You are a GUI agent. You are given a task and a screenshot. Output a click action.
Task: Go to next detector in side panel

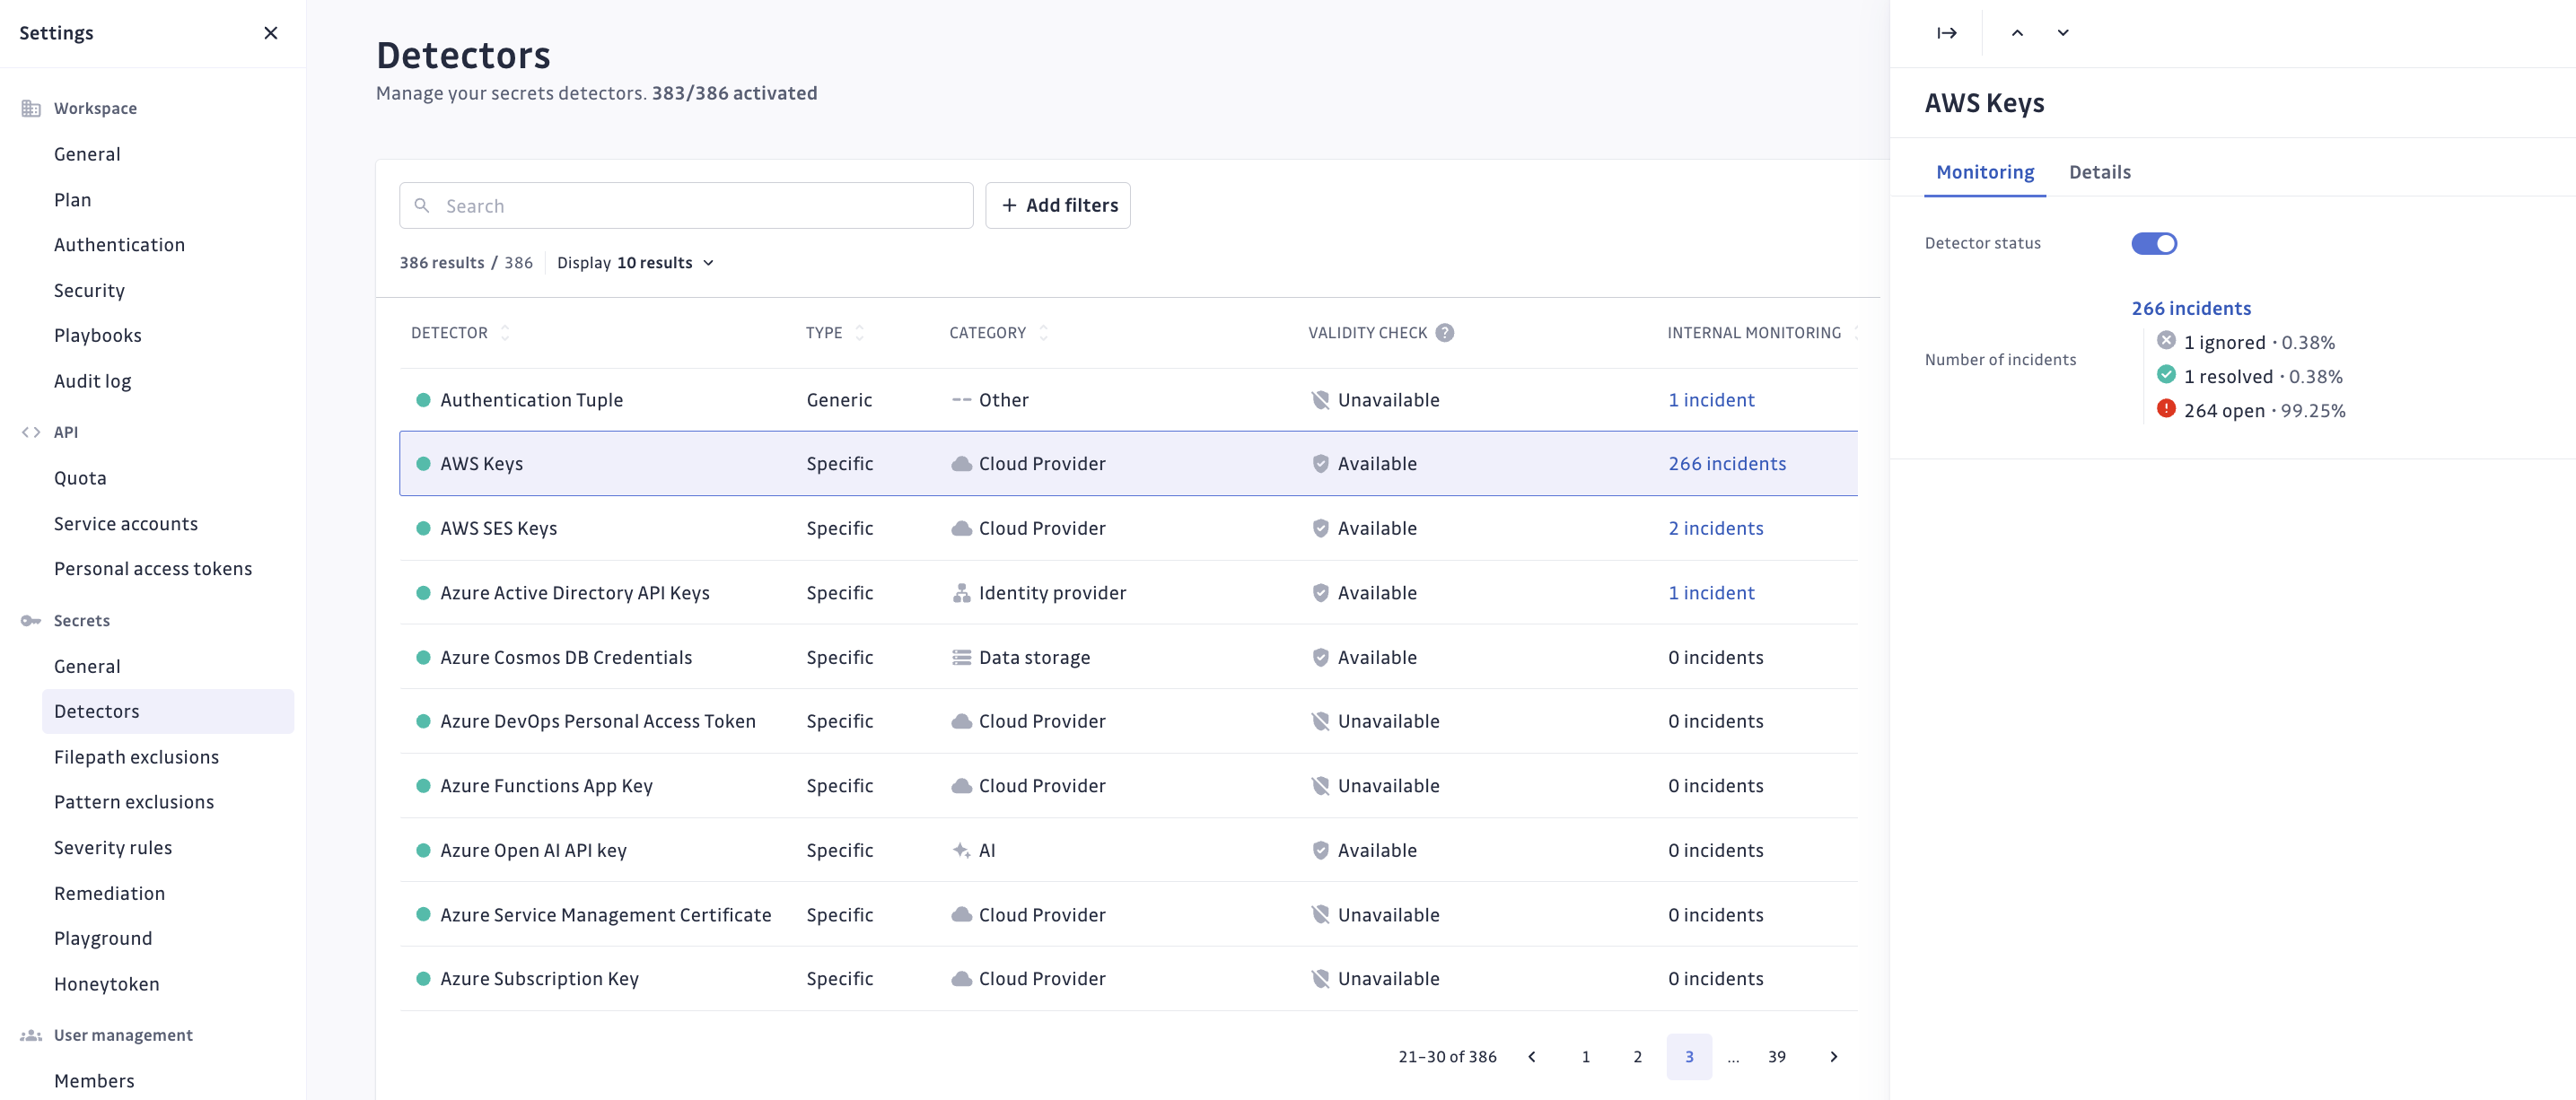[x=2062, y=33]
